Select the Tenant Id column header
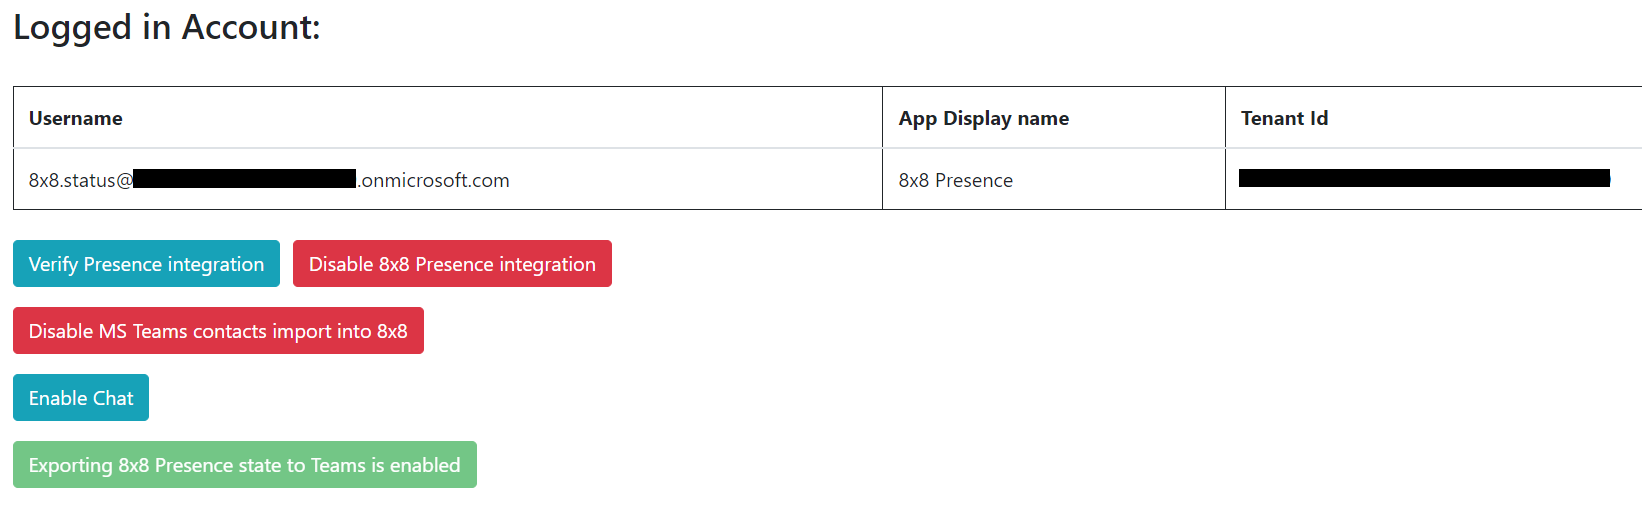The height and width of the screenshot is (524, 1642). [1285, 118]
